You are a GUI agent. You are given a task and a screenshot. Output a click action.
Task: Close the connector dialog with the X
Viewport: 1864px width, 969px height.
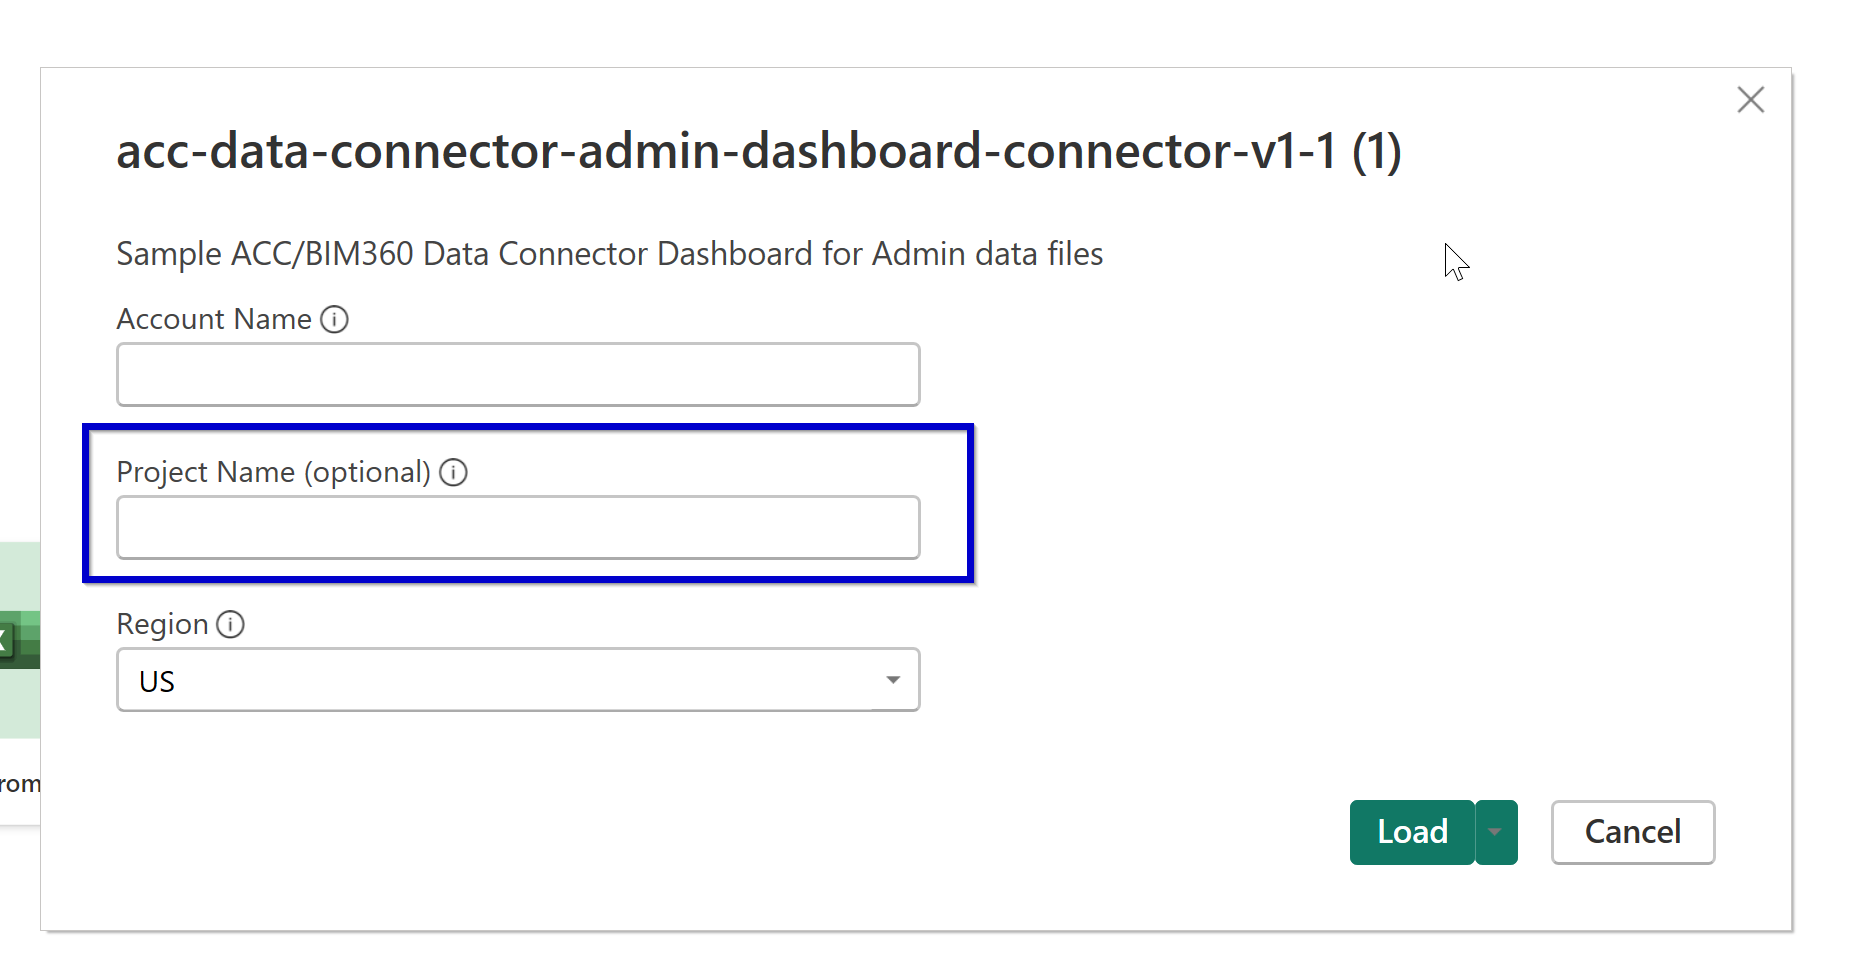coord(1751,100)
